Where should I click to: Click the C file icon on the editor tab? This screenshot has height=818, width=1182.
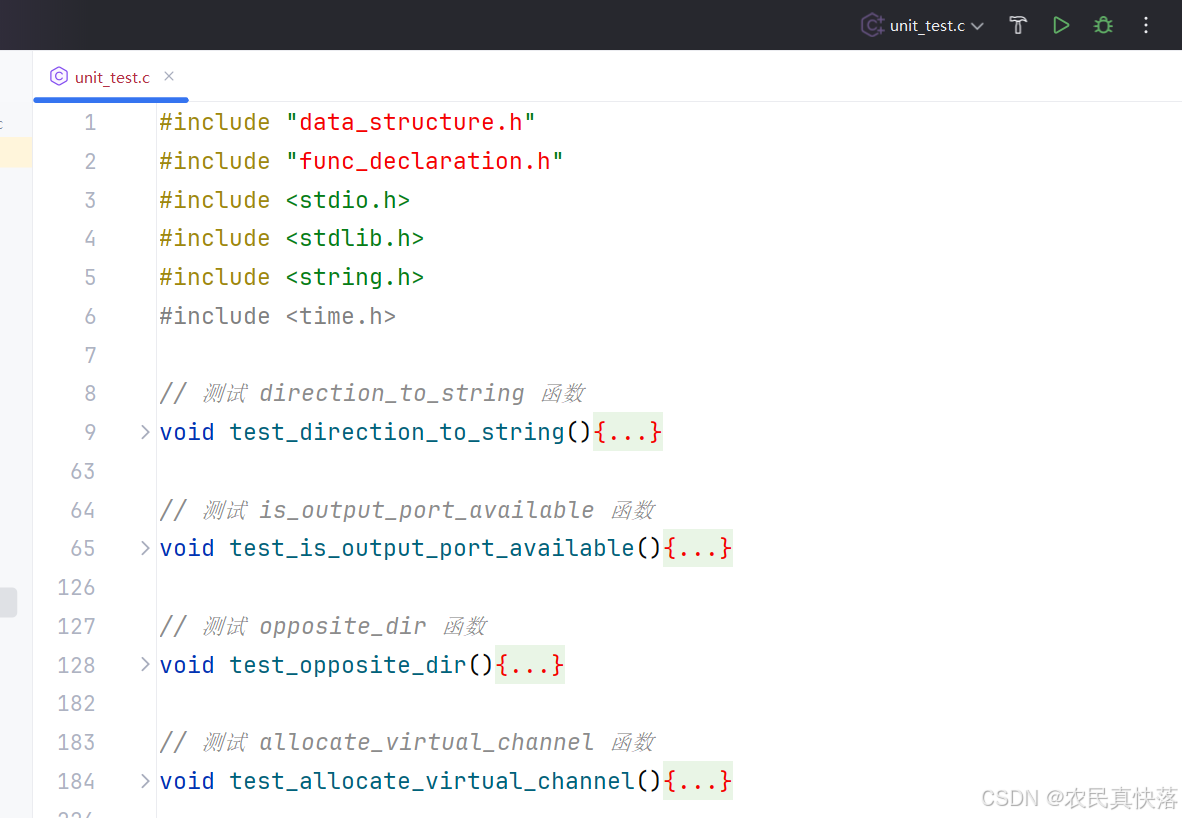pos(59,77)
